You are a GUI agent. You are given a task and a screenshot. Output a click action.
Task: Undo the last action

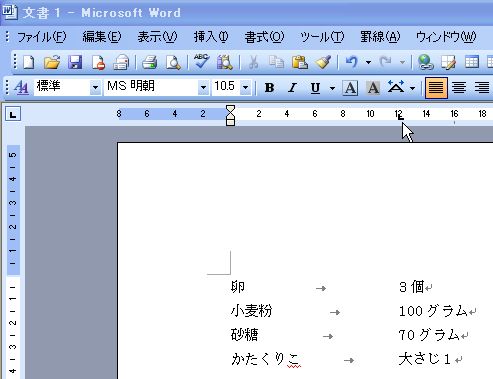point(352,62)
